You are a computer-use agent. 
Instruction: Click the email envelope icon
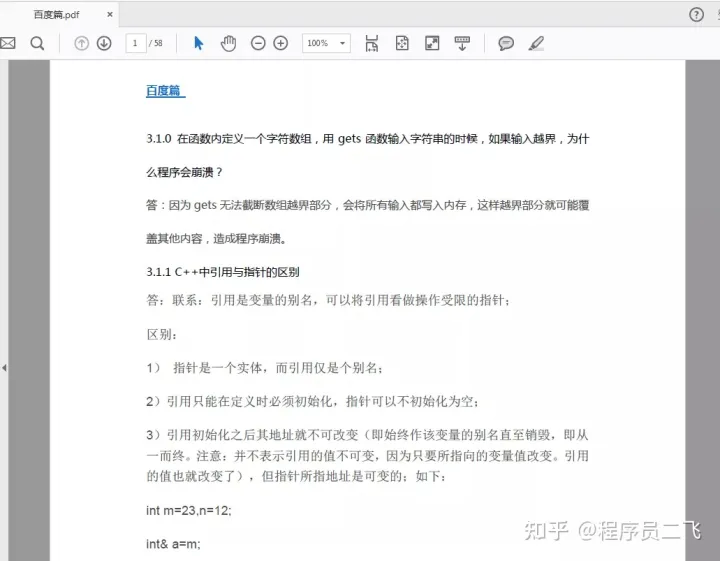point(7,43)
